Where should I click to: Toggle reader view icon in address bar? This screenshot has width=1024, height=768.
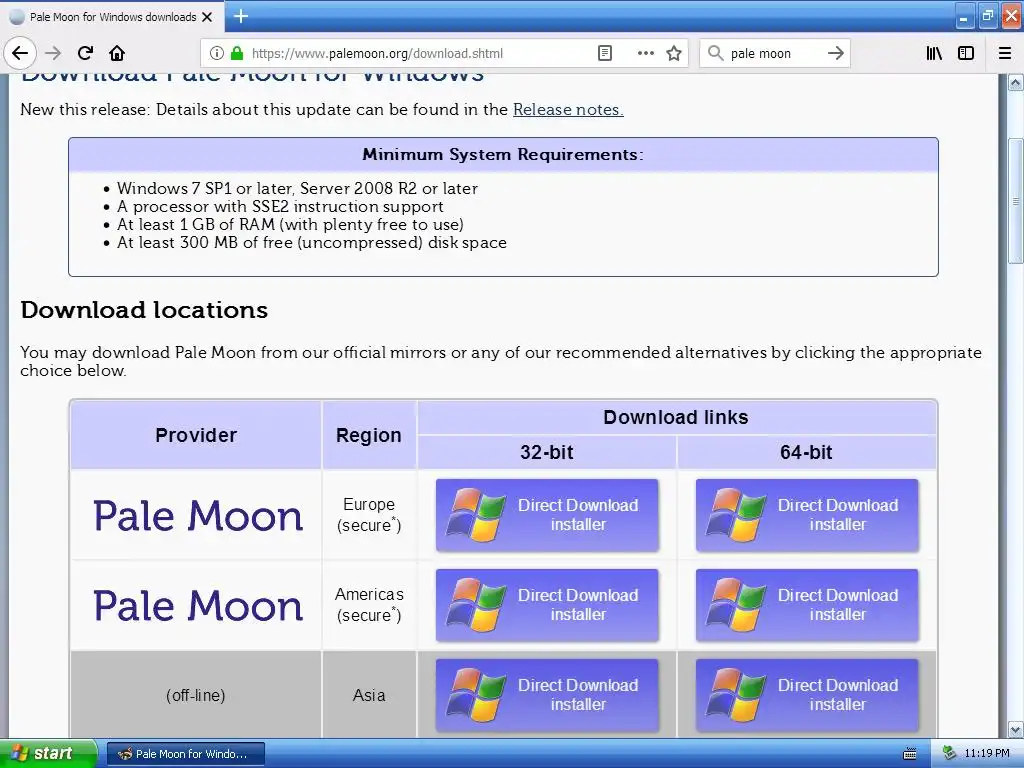click(605, 53)
